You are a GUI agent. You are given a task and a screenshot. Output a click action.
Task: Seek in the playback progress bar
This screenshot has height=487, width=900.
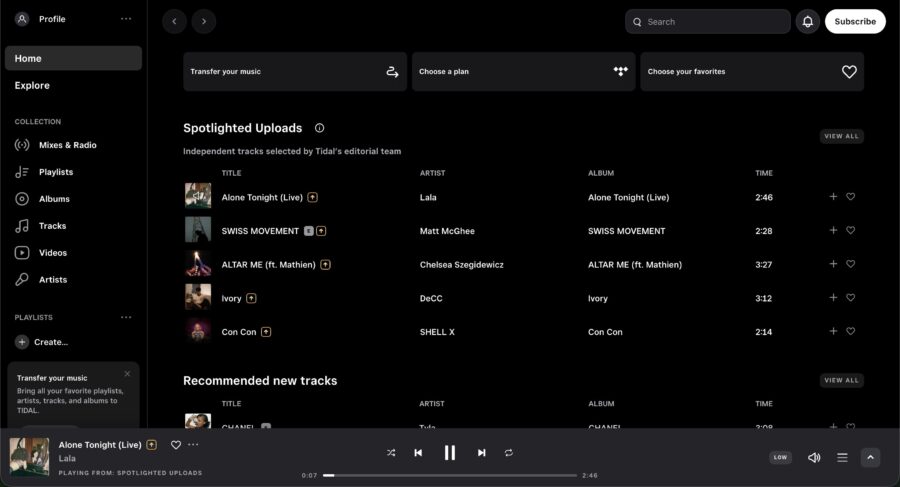pos(450,475)
